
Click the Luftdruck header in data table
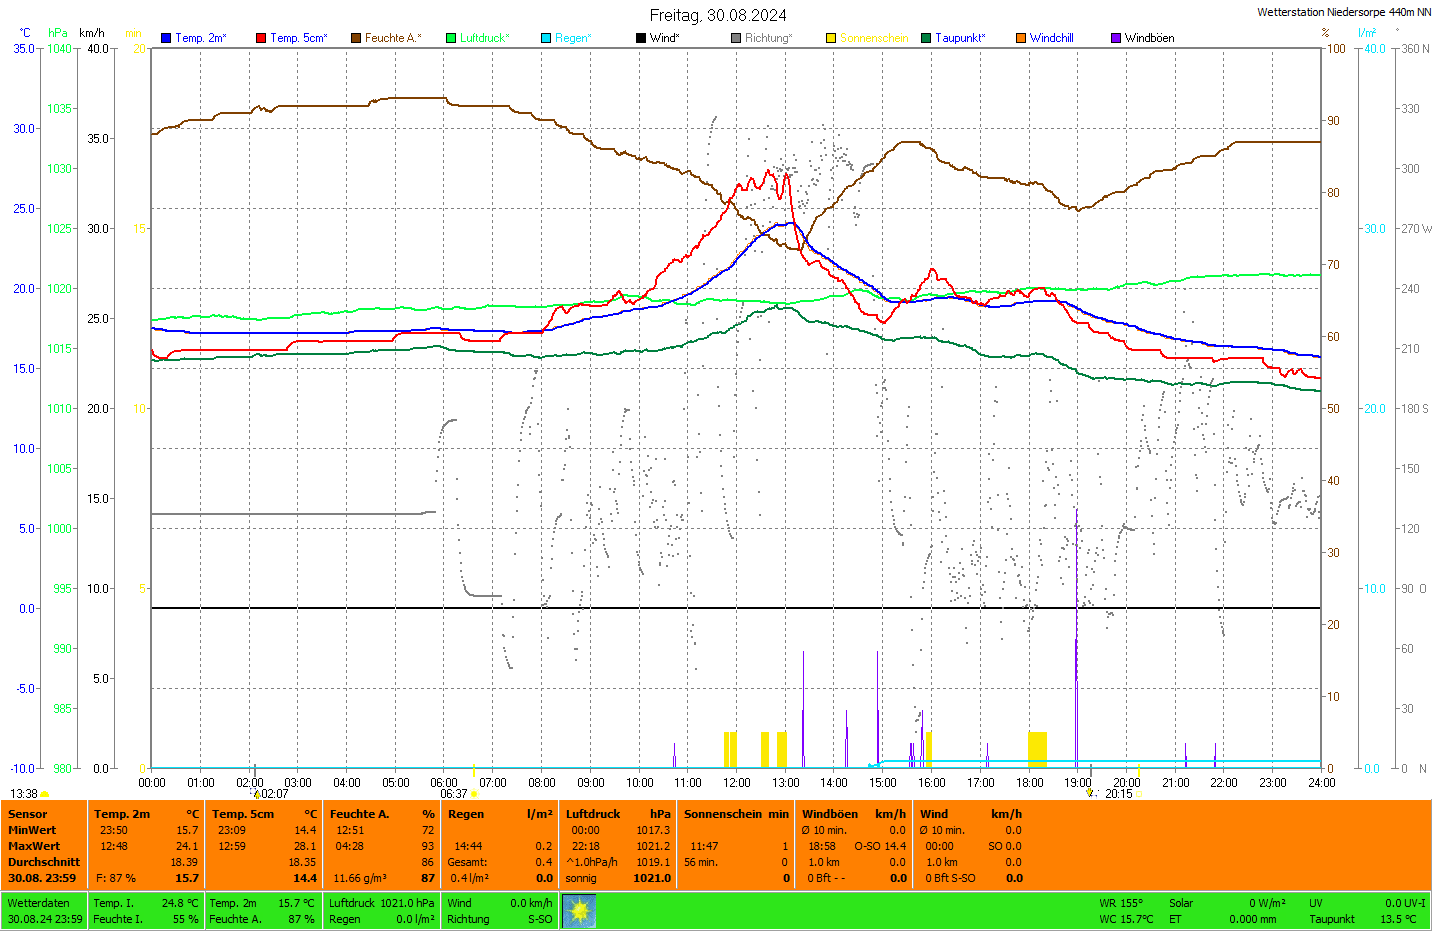pyautogui.click(x=592, y=814)
